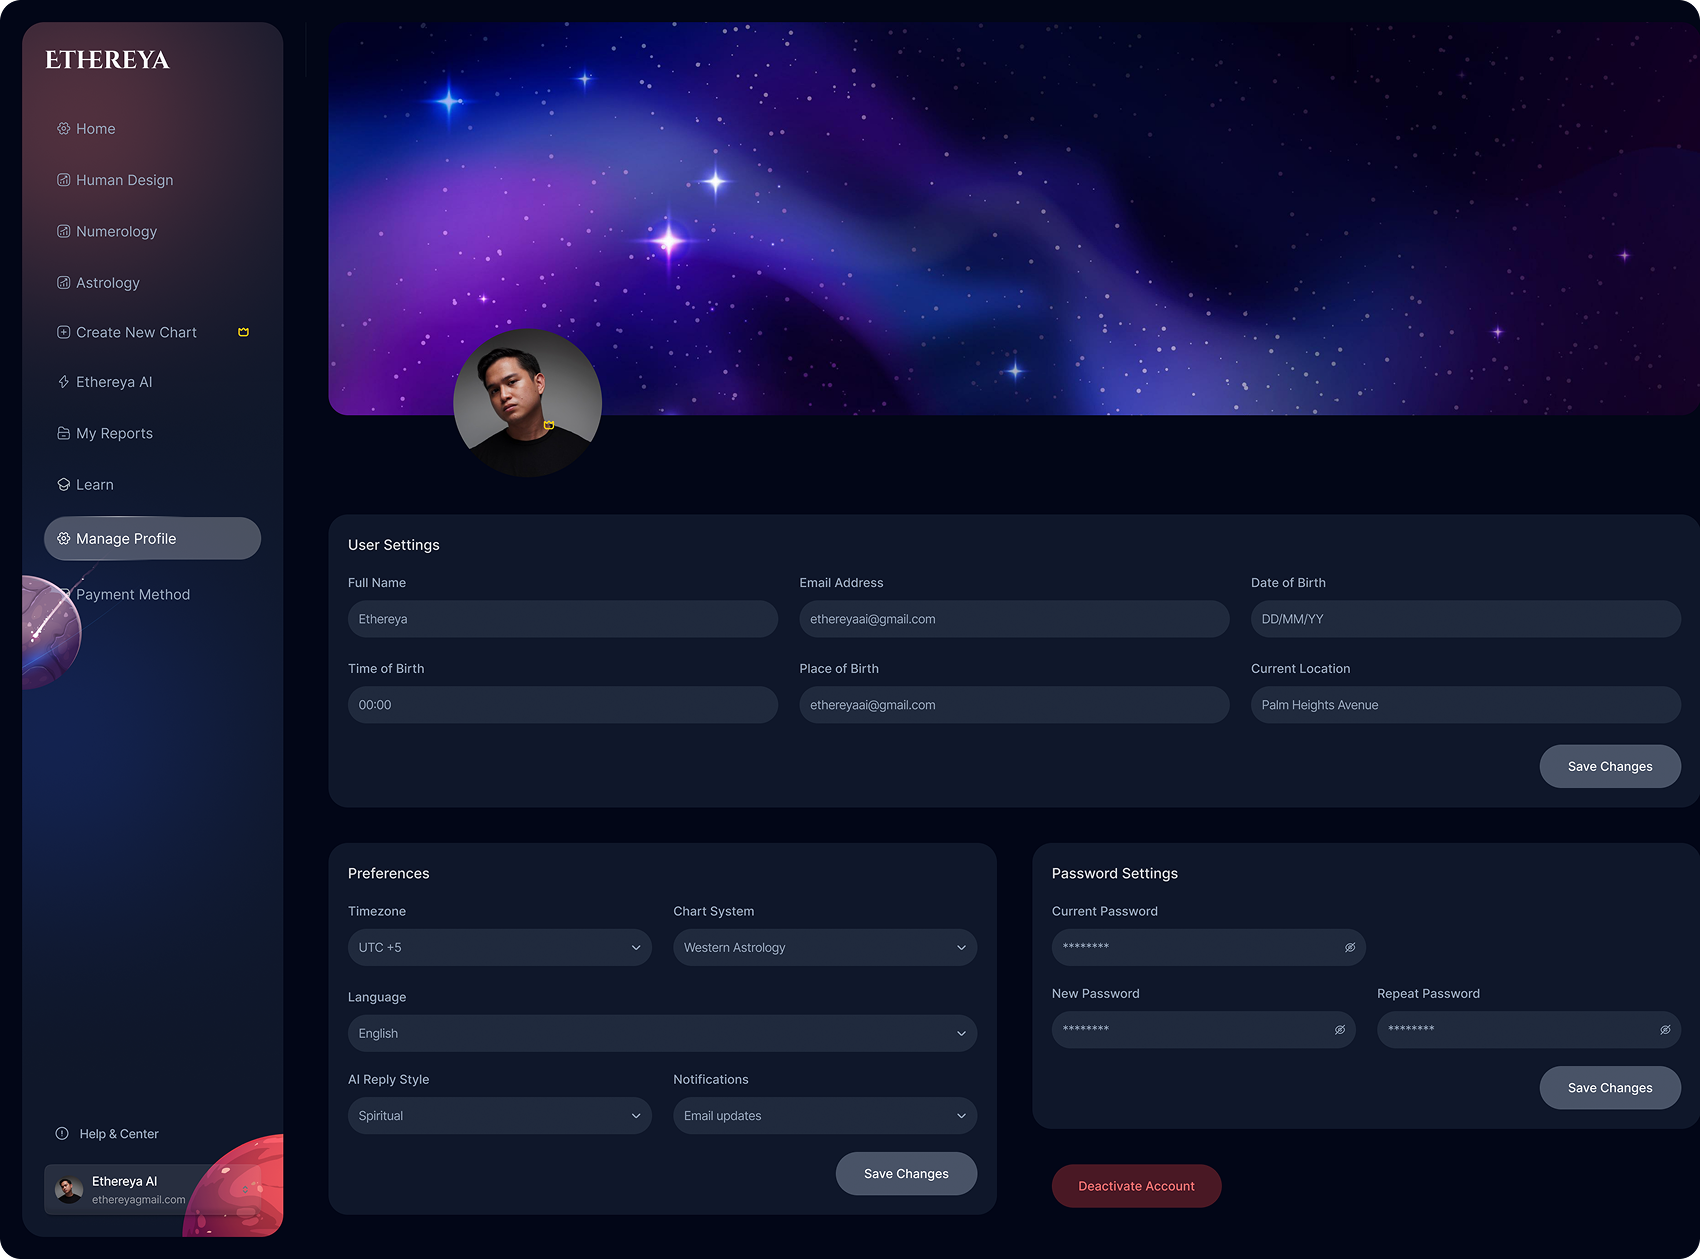The width and height of the screenshot is (1700, 1260).
Task: Click the graduation cap icon beside Learn
Action: 64,485
